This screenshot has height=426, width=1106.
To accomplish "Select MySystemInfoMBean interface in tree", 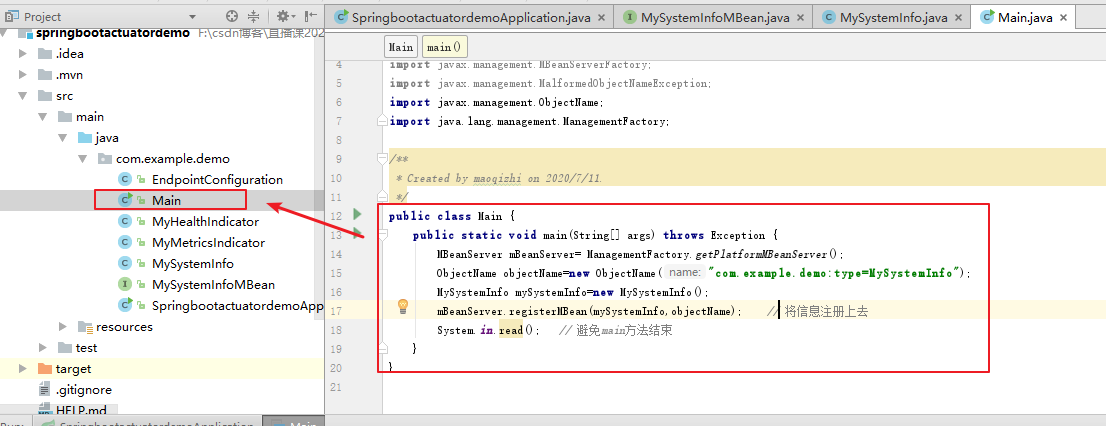I will (213, 285).
